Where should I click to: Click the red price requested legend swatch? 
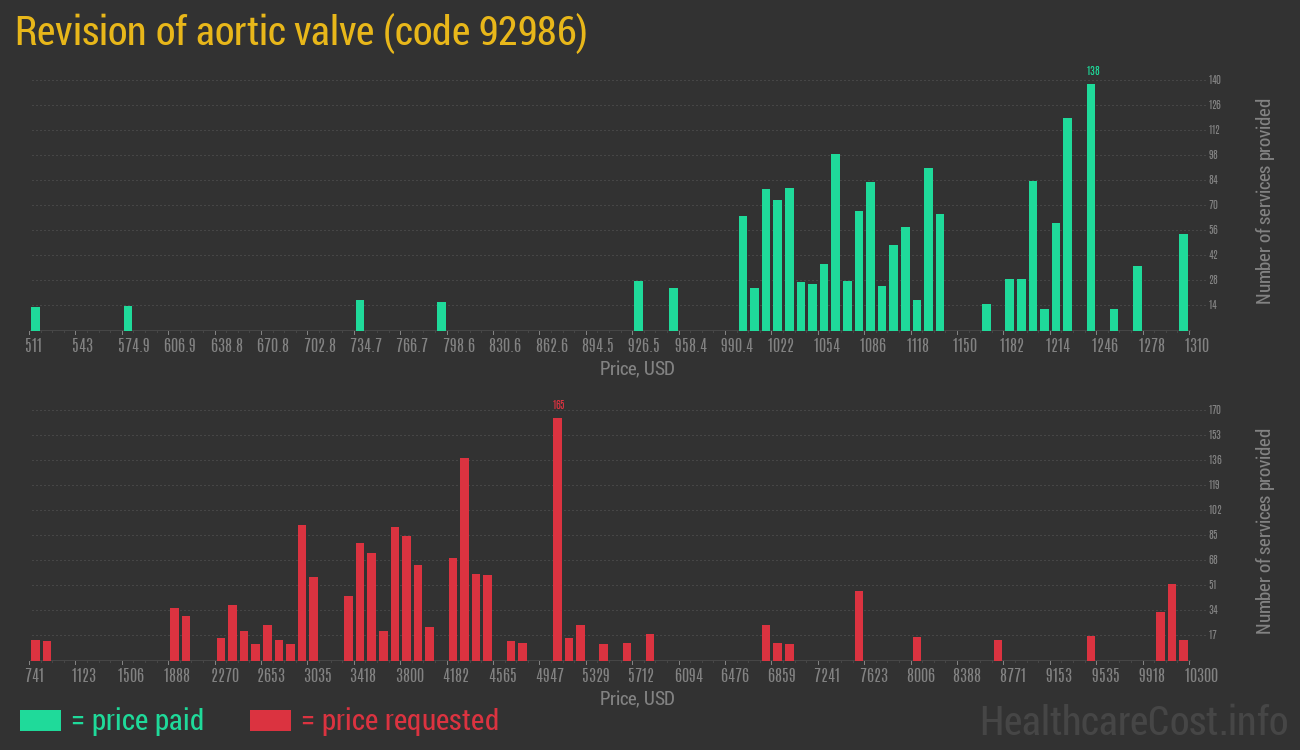click(x=270, y=720)
